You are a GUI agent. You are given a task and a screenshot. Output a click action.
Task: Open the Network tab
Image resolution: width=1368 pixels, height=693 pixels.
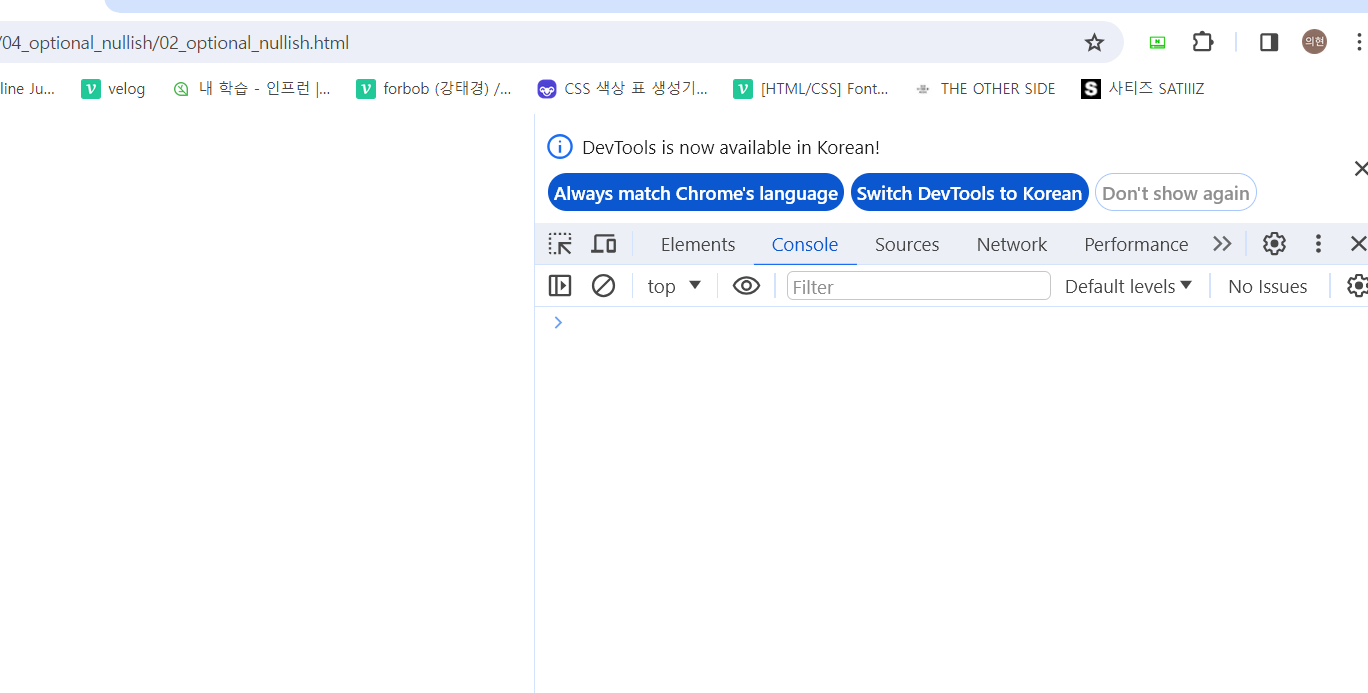click(1012, 245)
